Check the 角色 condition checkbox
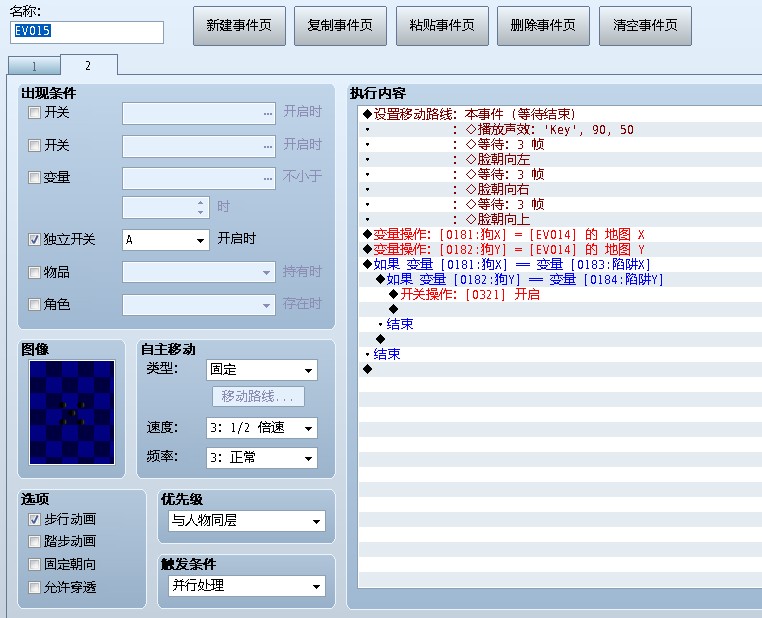Image resolution: width=762 pixels, height=618 pixels. click(34, 305)
